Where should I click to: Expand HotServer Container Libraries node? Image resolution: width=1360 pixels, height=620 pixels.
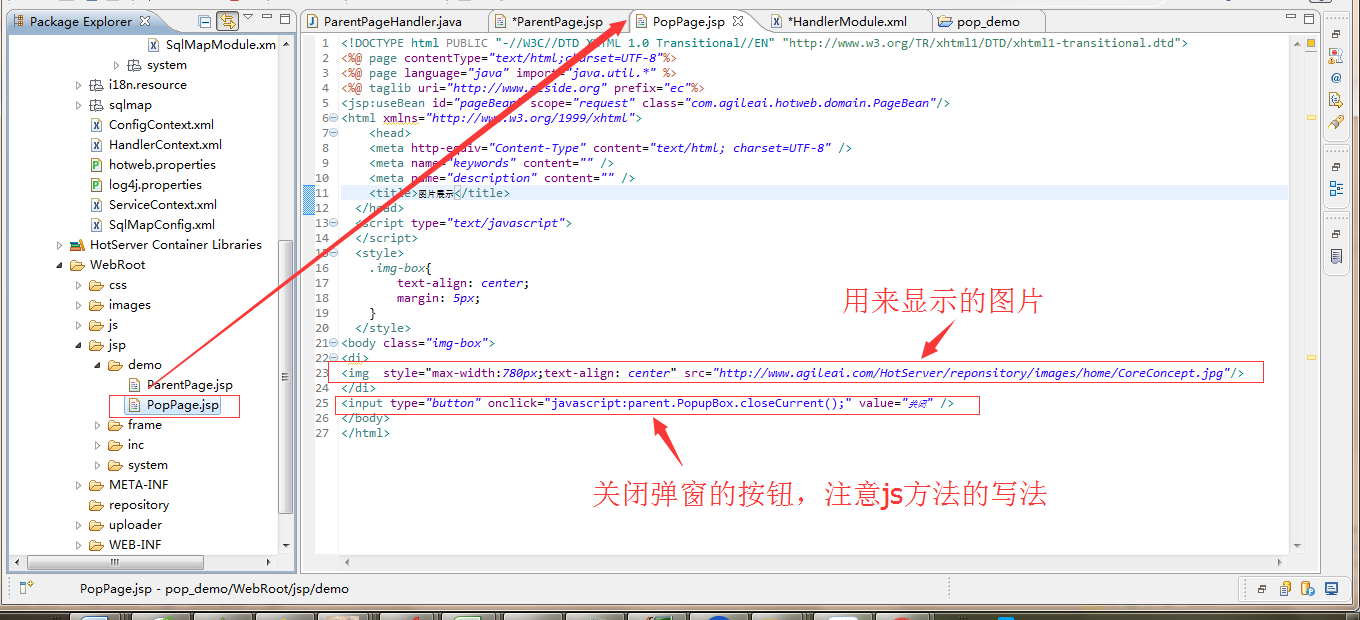click(x=60, y=245)
